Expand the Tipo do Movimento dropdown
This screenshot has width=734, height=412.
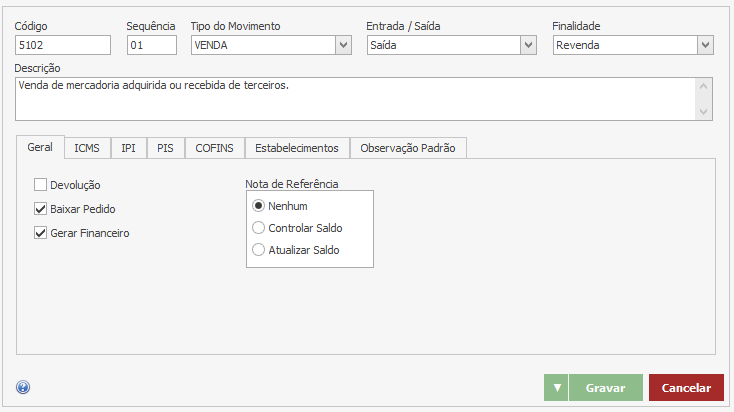pos(343,45)
